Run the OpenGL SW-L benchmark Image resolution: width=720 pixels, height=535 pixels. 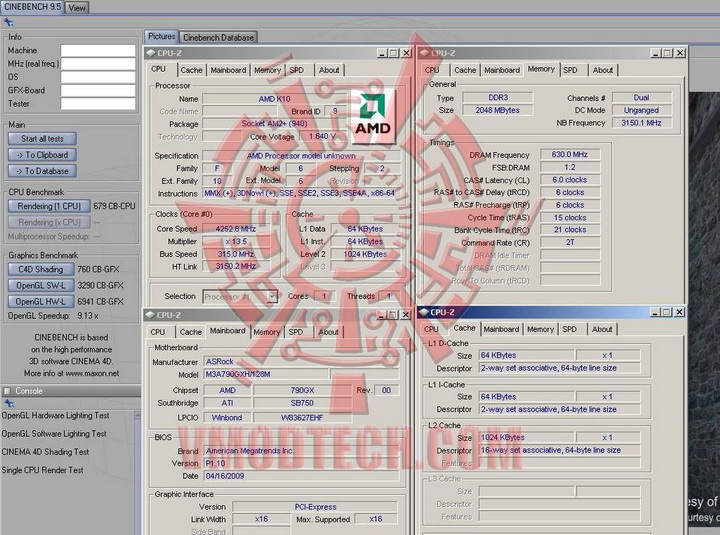(41, 285)
